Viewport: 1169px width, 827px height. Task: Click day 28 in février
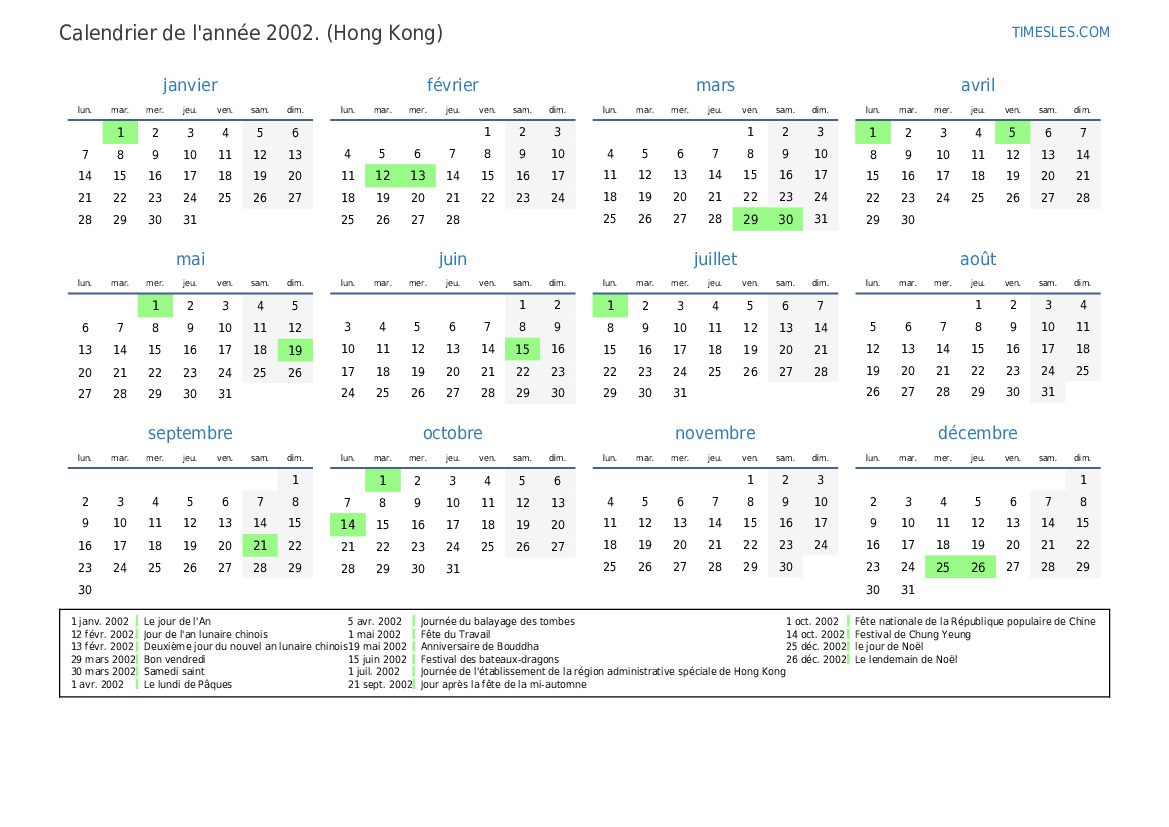(453, 220)
